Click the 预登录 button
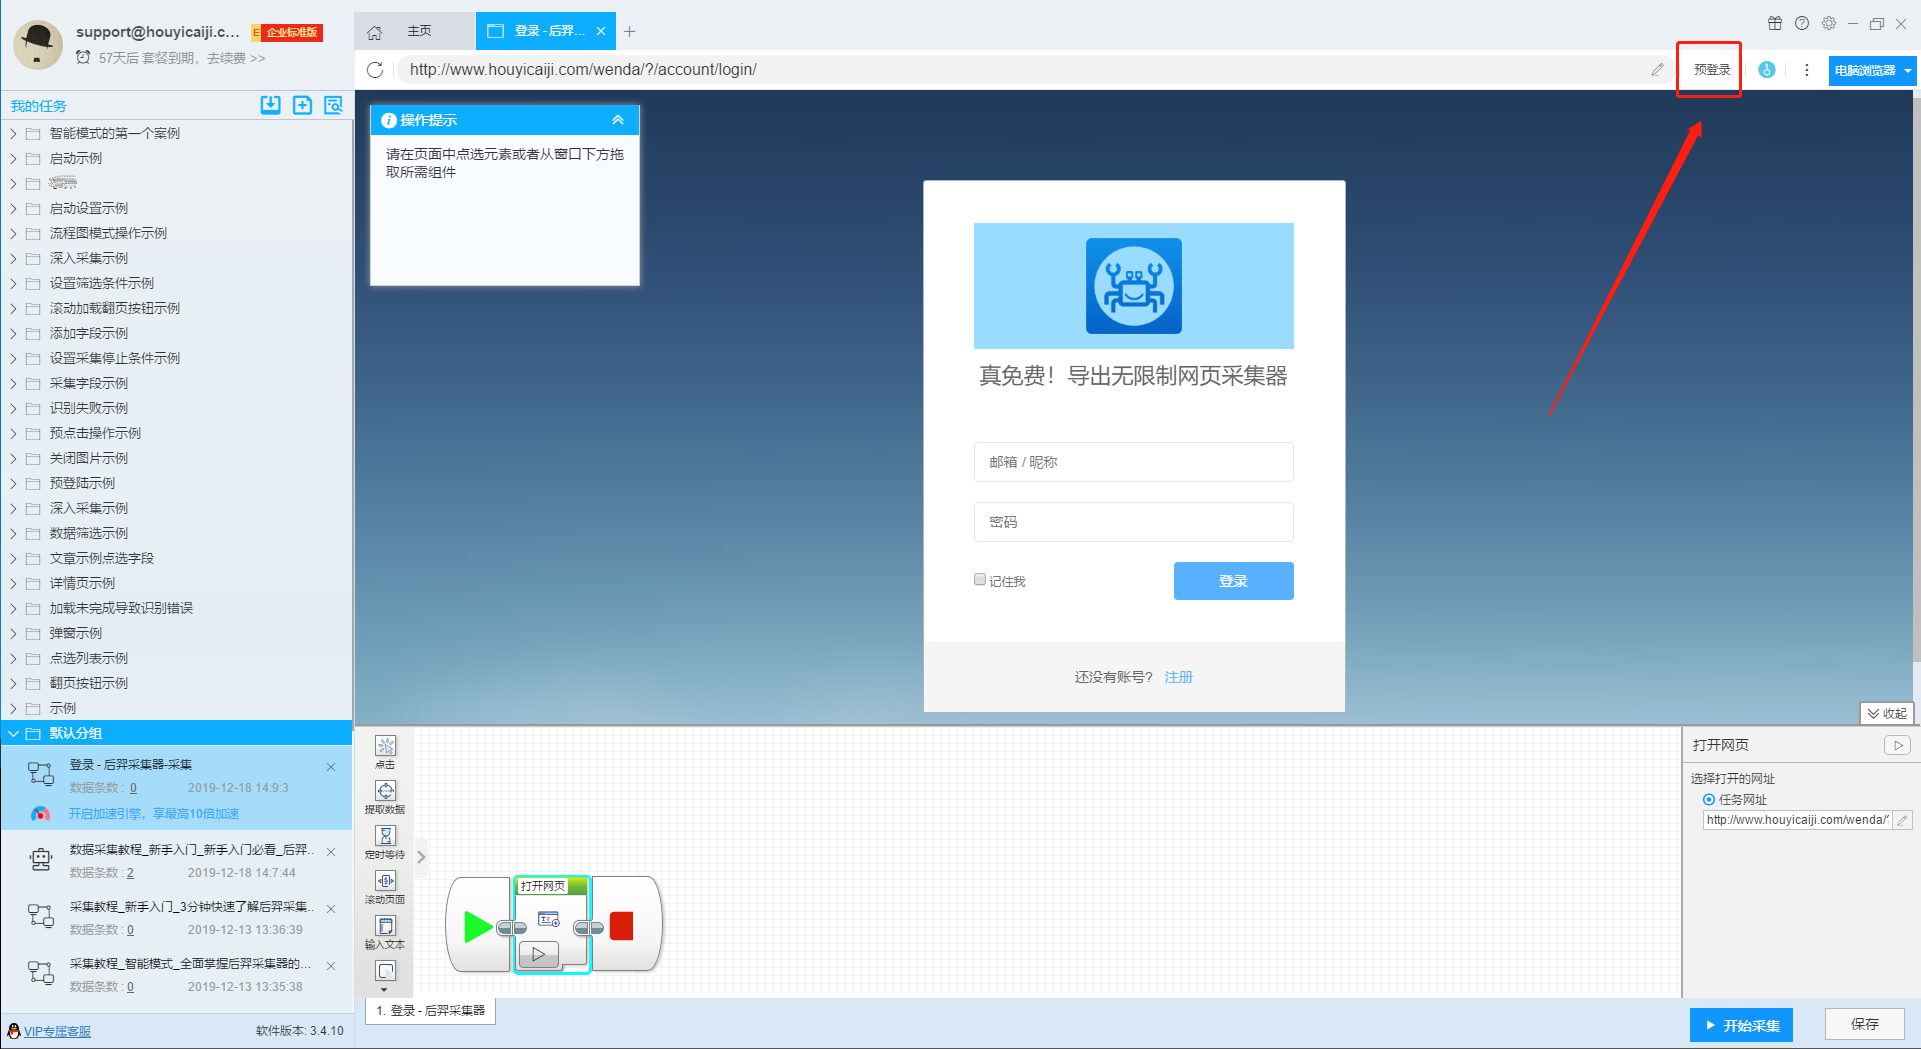The image size is (1921, 1049). click(1711, 70)
